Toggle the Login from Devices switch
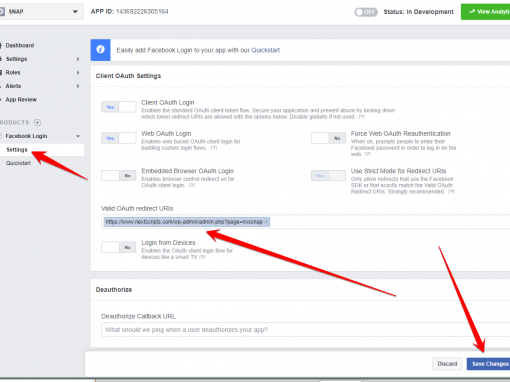This screenshot has height=382, width=510. pos(119,247)
